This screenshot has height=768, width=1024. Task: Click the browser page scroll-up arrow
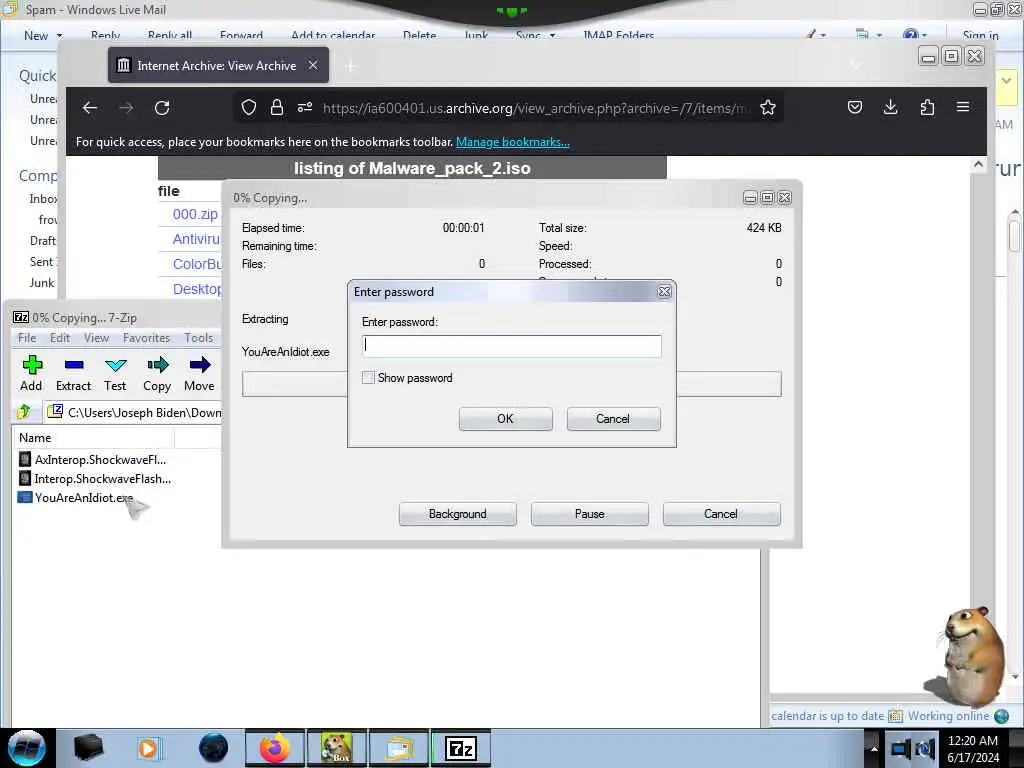click(x=978, y=165)
